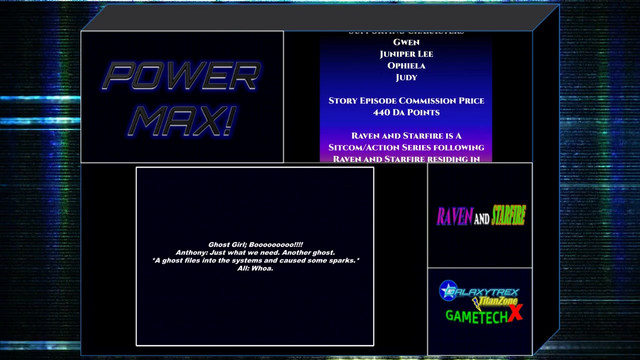The image size is (640, 360).
Task: Open the GalaxyTrex star logo
Action: click(448, 291)
